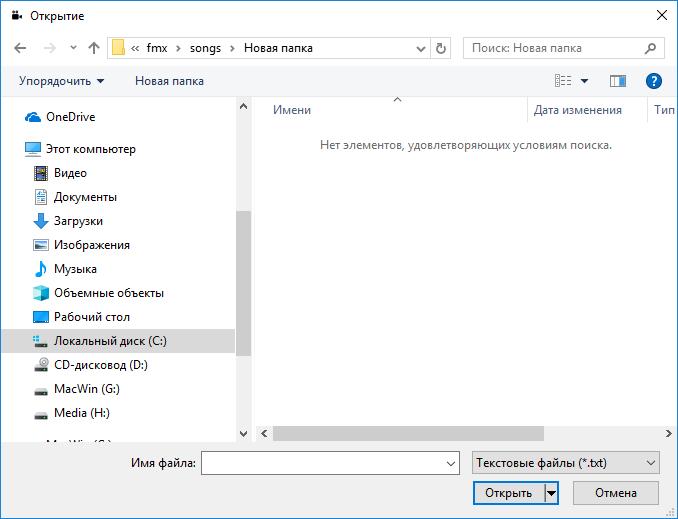Image resolution: width=678 pixels, height=519 pixels.
Task: Sort by the Имени column header
Action: tap(292, 110)
